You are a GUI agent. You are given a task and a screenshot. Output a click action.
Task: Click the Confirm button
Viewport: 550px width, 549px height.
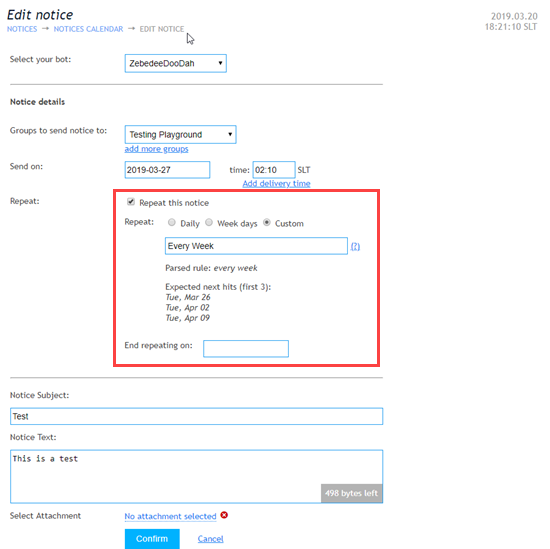pyautogui.click(x=152, y=538)
